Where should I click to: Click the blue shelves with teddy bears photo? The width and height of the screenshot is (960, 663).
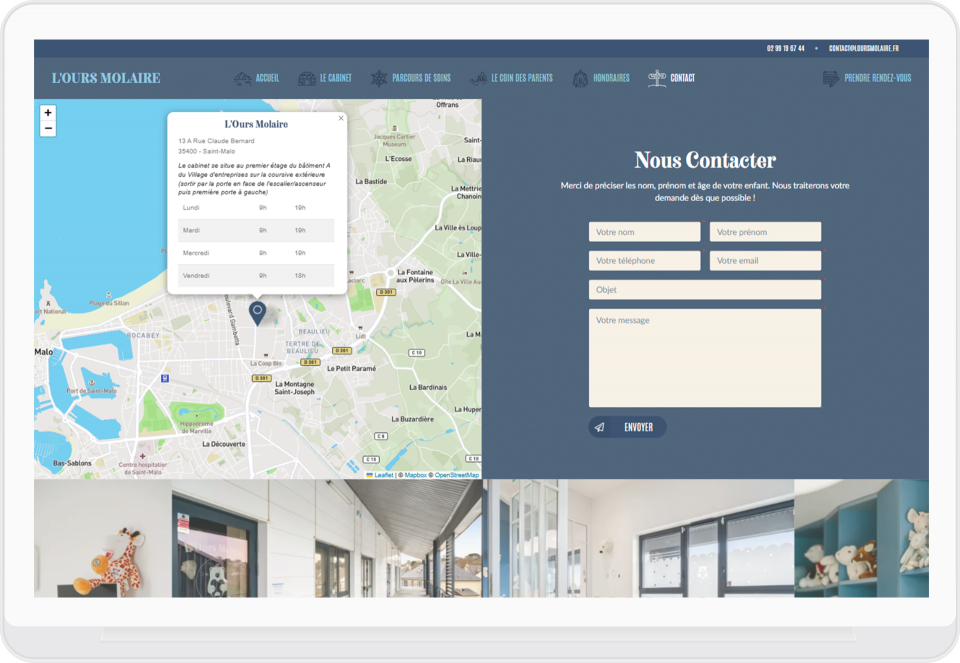[x=861, y=538]
